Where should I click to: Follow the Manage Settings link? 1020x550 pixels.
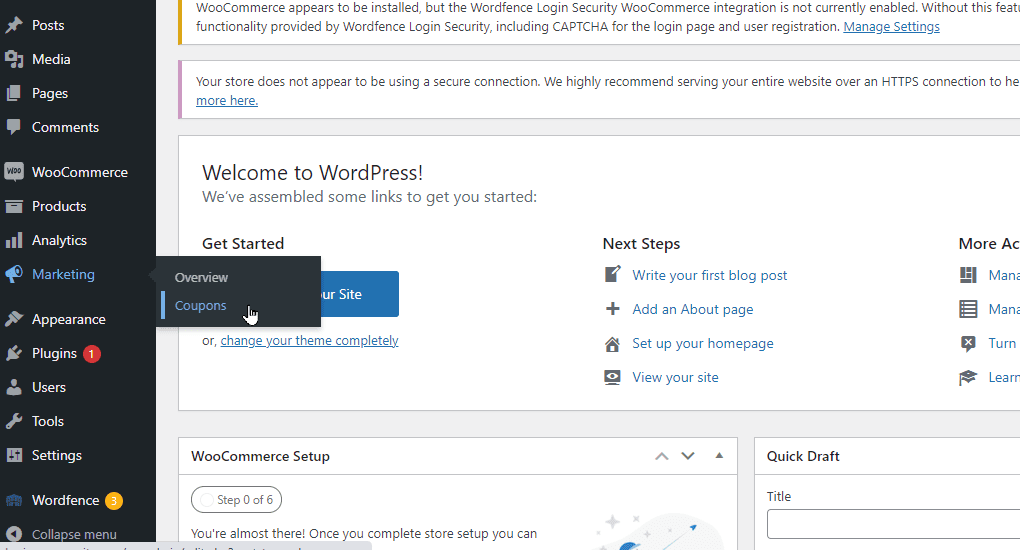coord(891,27)
